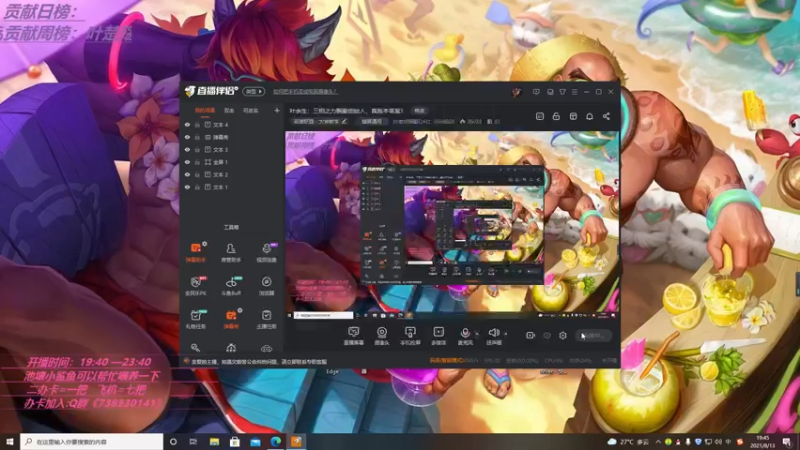
Task: Click the microphone icon
Action: [x=465, y=333]
